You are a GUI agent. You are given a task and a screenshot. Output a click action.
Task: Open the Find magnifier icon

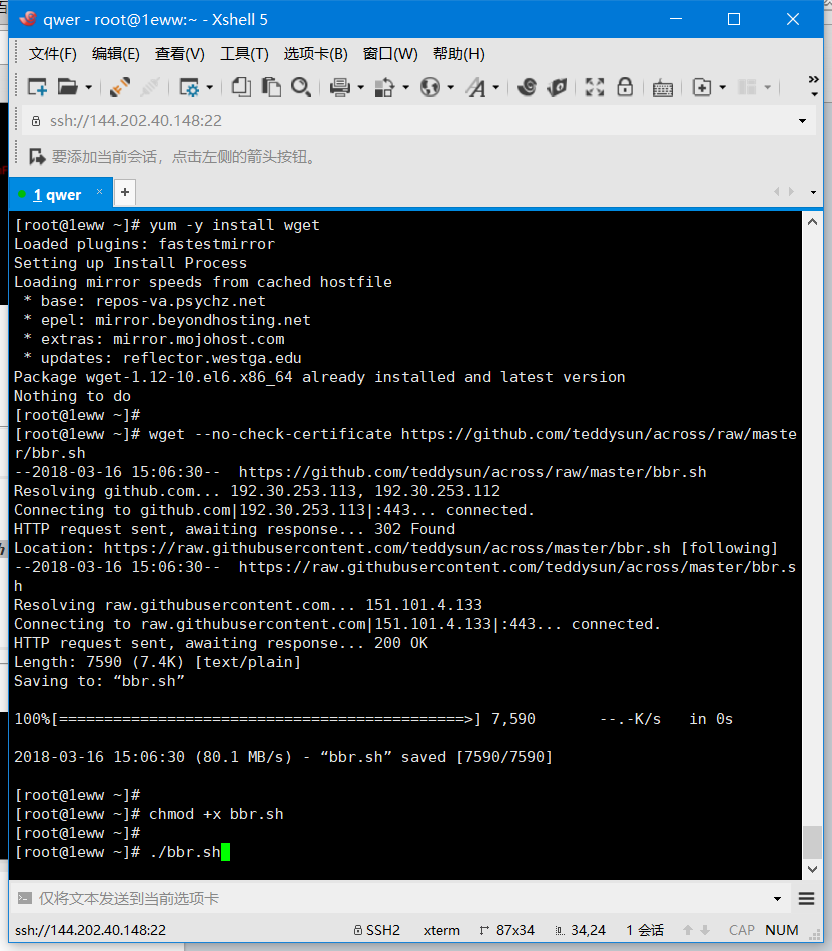[300, 87]
